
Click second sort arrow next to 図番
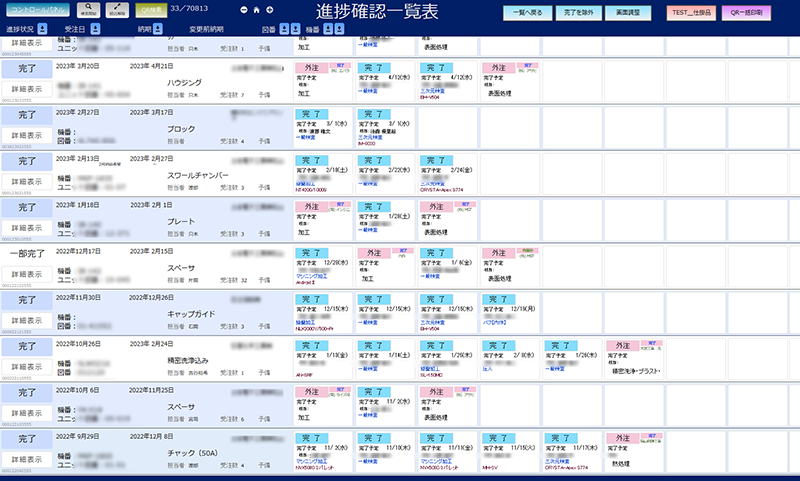294,29
